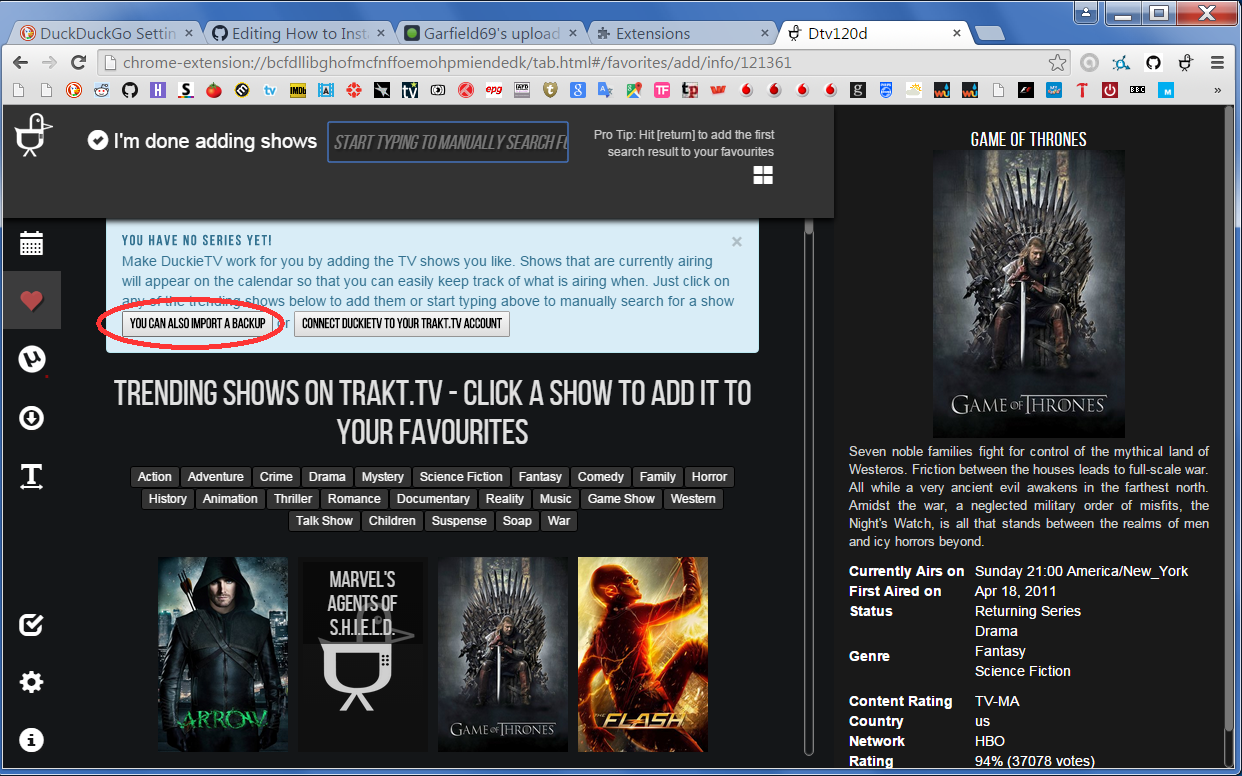This screenshot has width=1242, height=776.
Task: Select the Reality genre filter
Action: click(505, 499)
